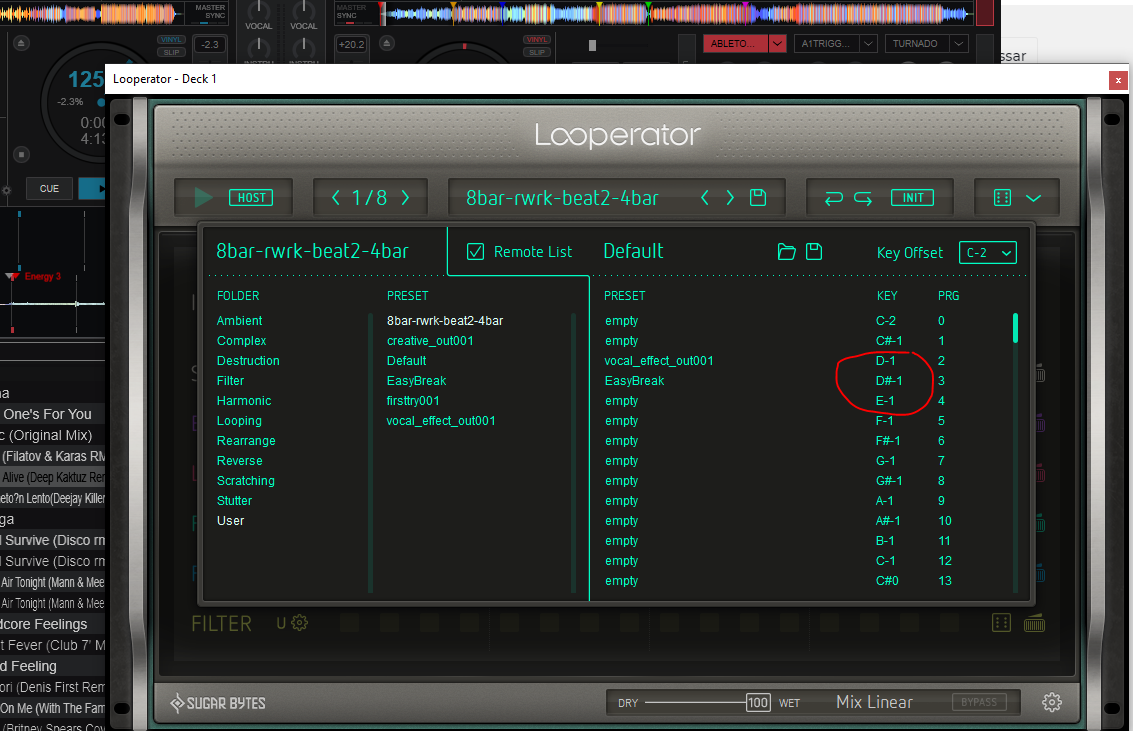Click the INIT button
Image resolution: width=1133 pixels, height=731 pixels.
[x=913, y=198]
